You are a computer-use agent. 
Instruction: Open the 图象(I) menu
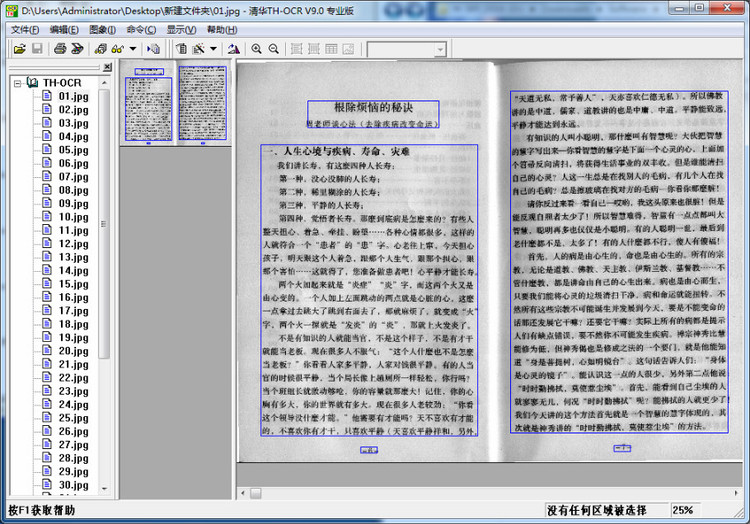102,30
